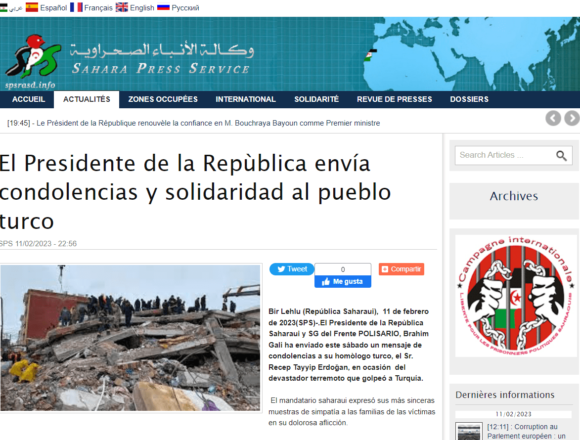The width and height of the screenshot is (580, 440).
Task: Open the Campagne internationale prisoners banner
Action: (x=516, y=295)
